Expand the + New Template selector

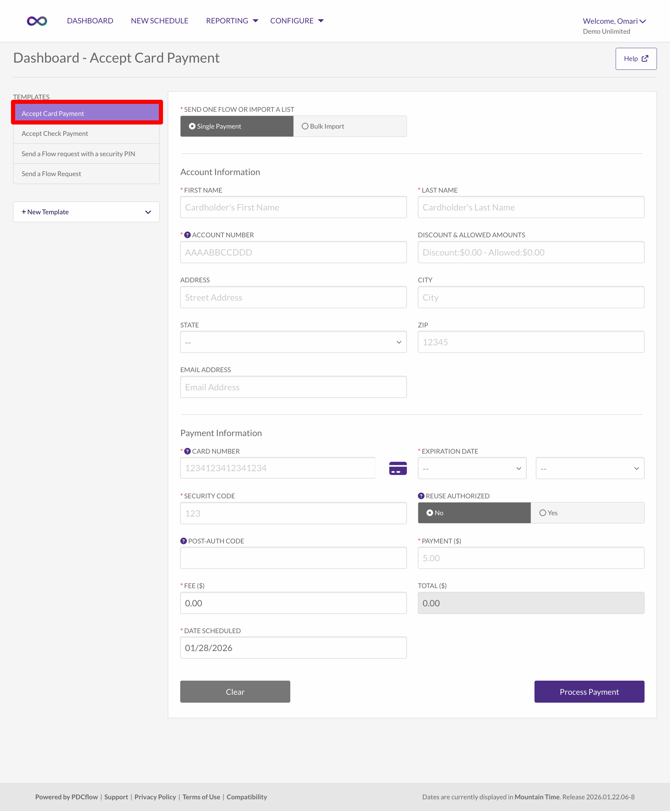(x=86, y=211)
